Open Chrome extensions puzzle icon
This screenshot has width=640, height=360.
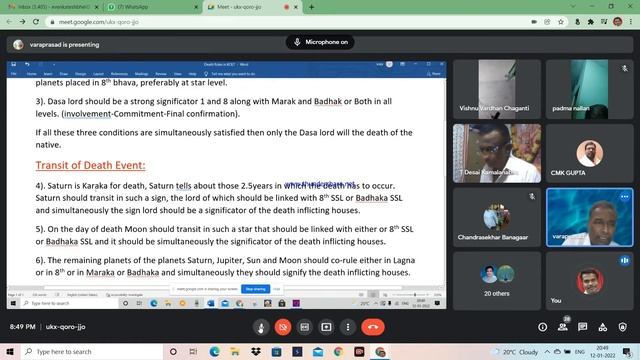point(590,22)
